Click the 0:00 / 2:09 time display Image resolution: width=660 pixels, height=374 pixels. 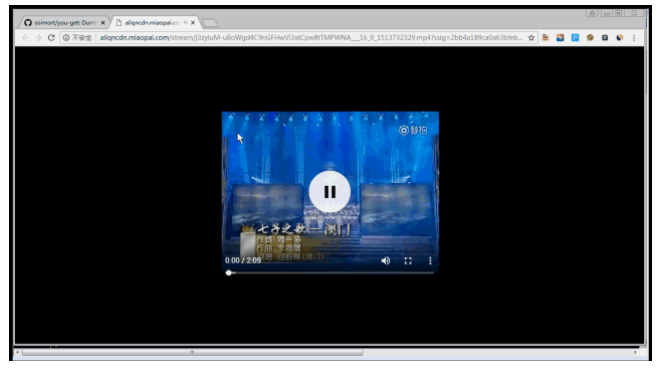243,260
